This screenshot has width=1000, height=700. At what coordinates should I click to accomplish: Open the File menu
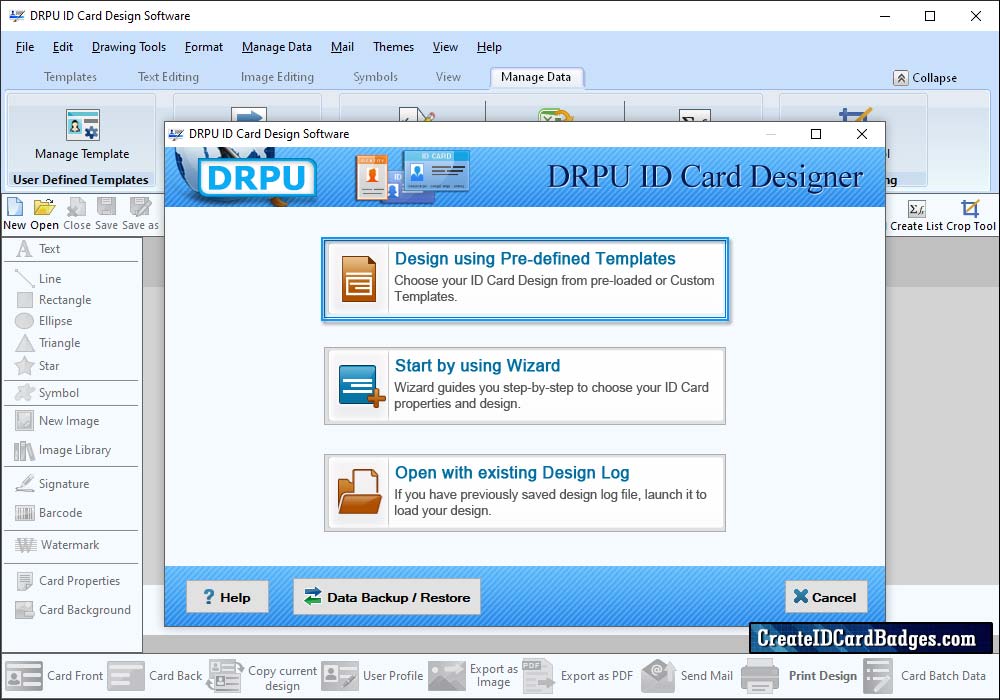coord(25,47)
